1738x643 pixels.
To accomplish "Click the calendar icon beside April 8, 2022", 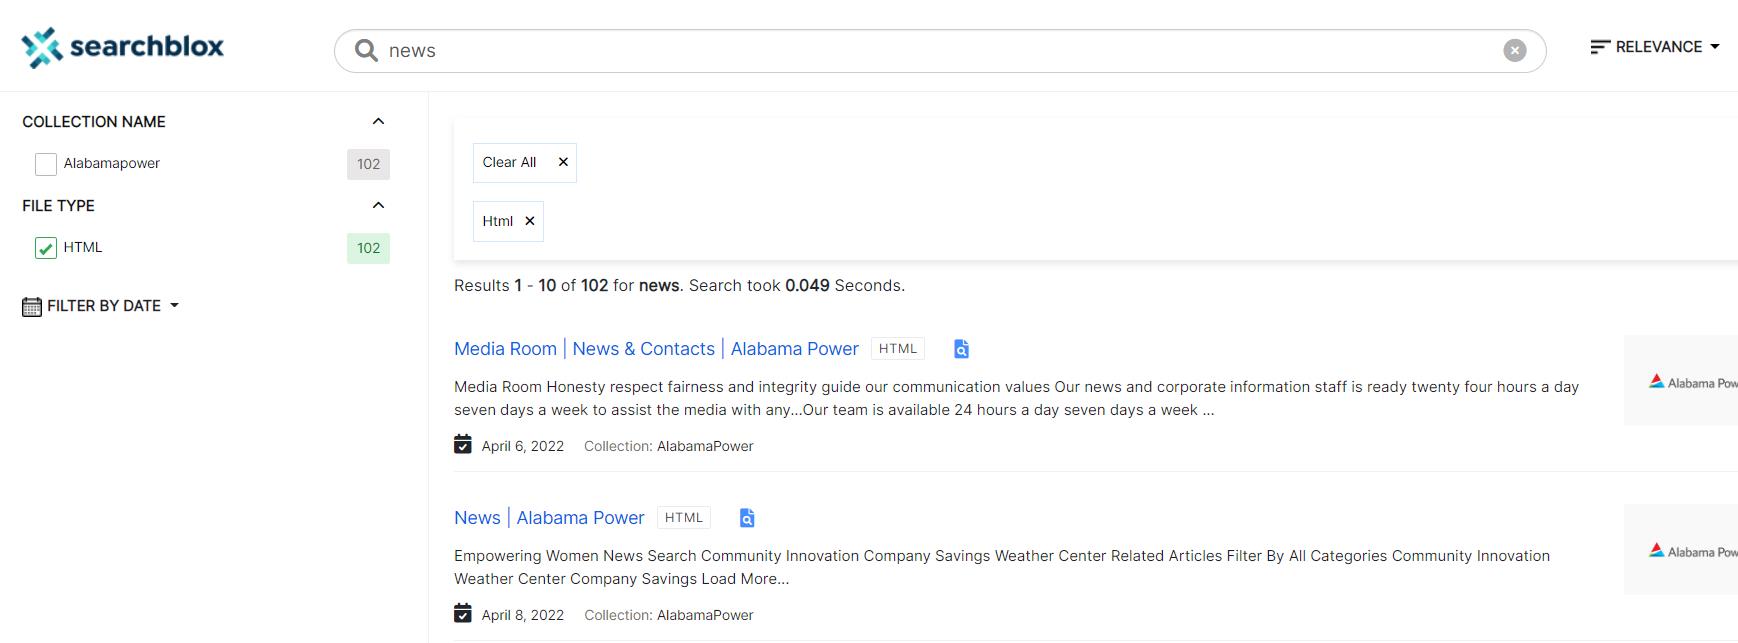I will click(463, 613).
